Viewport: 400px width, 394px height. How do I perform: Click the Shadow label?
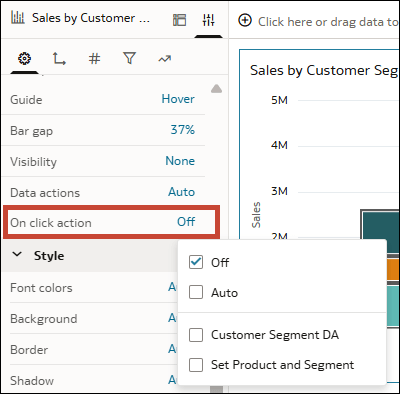click(32, 381)
